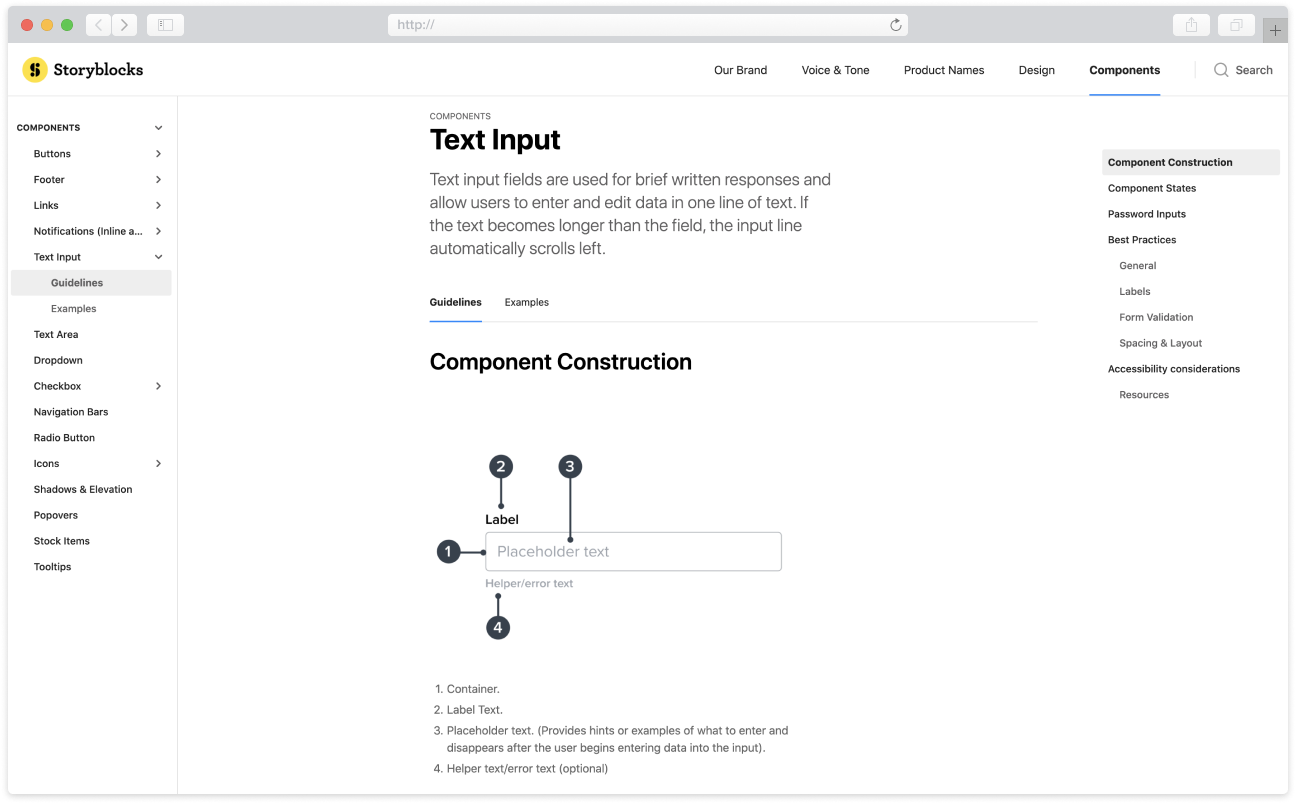Click the Storyblocks logo icon
The image size is (1296, 804).
click(x=33, y=69)
